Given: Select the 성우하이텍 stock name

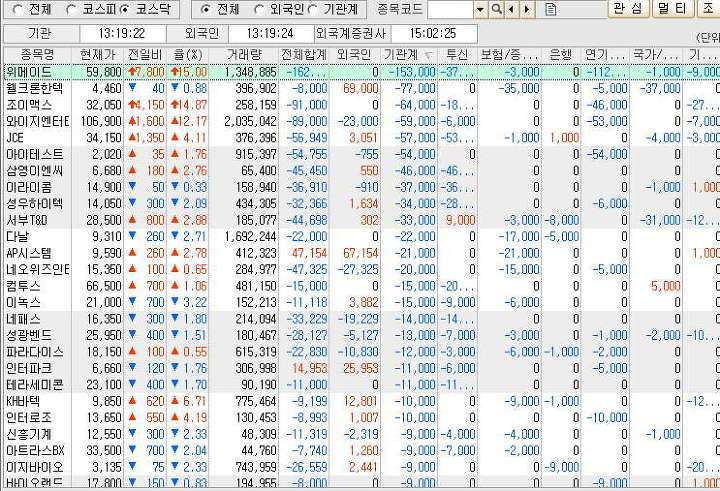Looking at the screenshot, I should point(34,203).
